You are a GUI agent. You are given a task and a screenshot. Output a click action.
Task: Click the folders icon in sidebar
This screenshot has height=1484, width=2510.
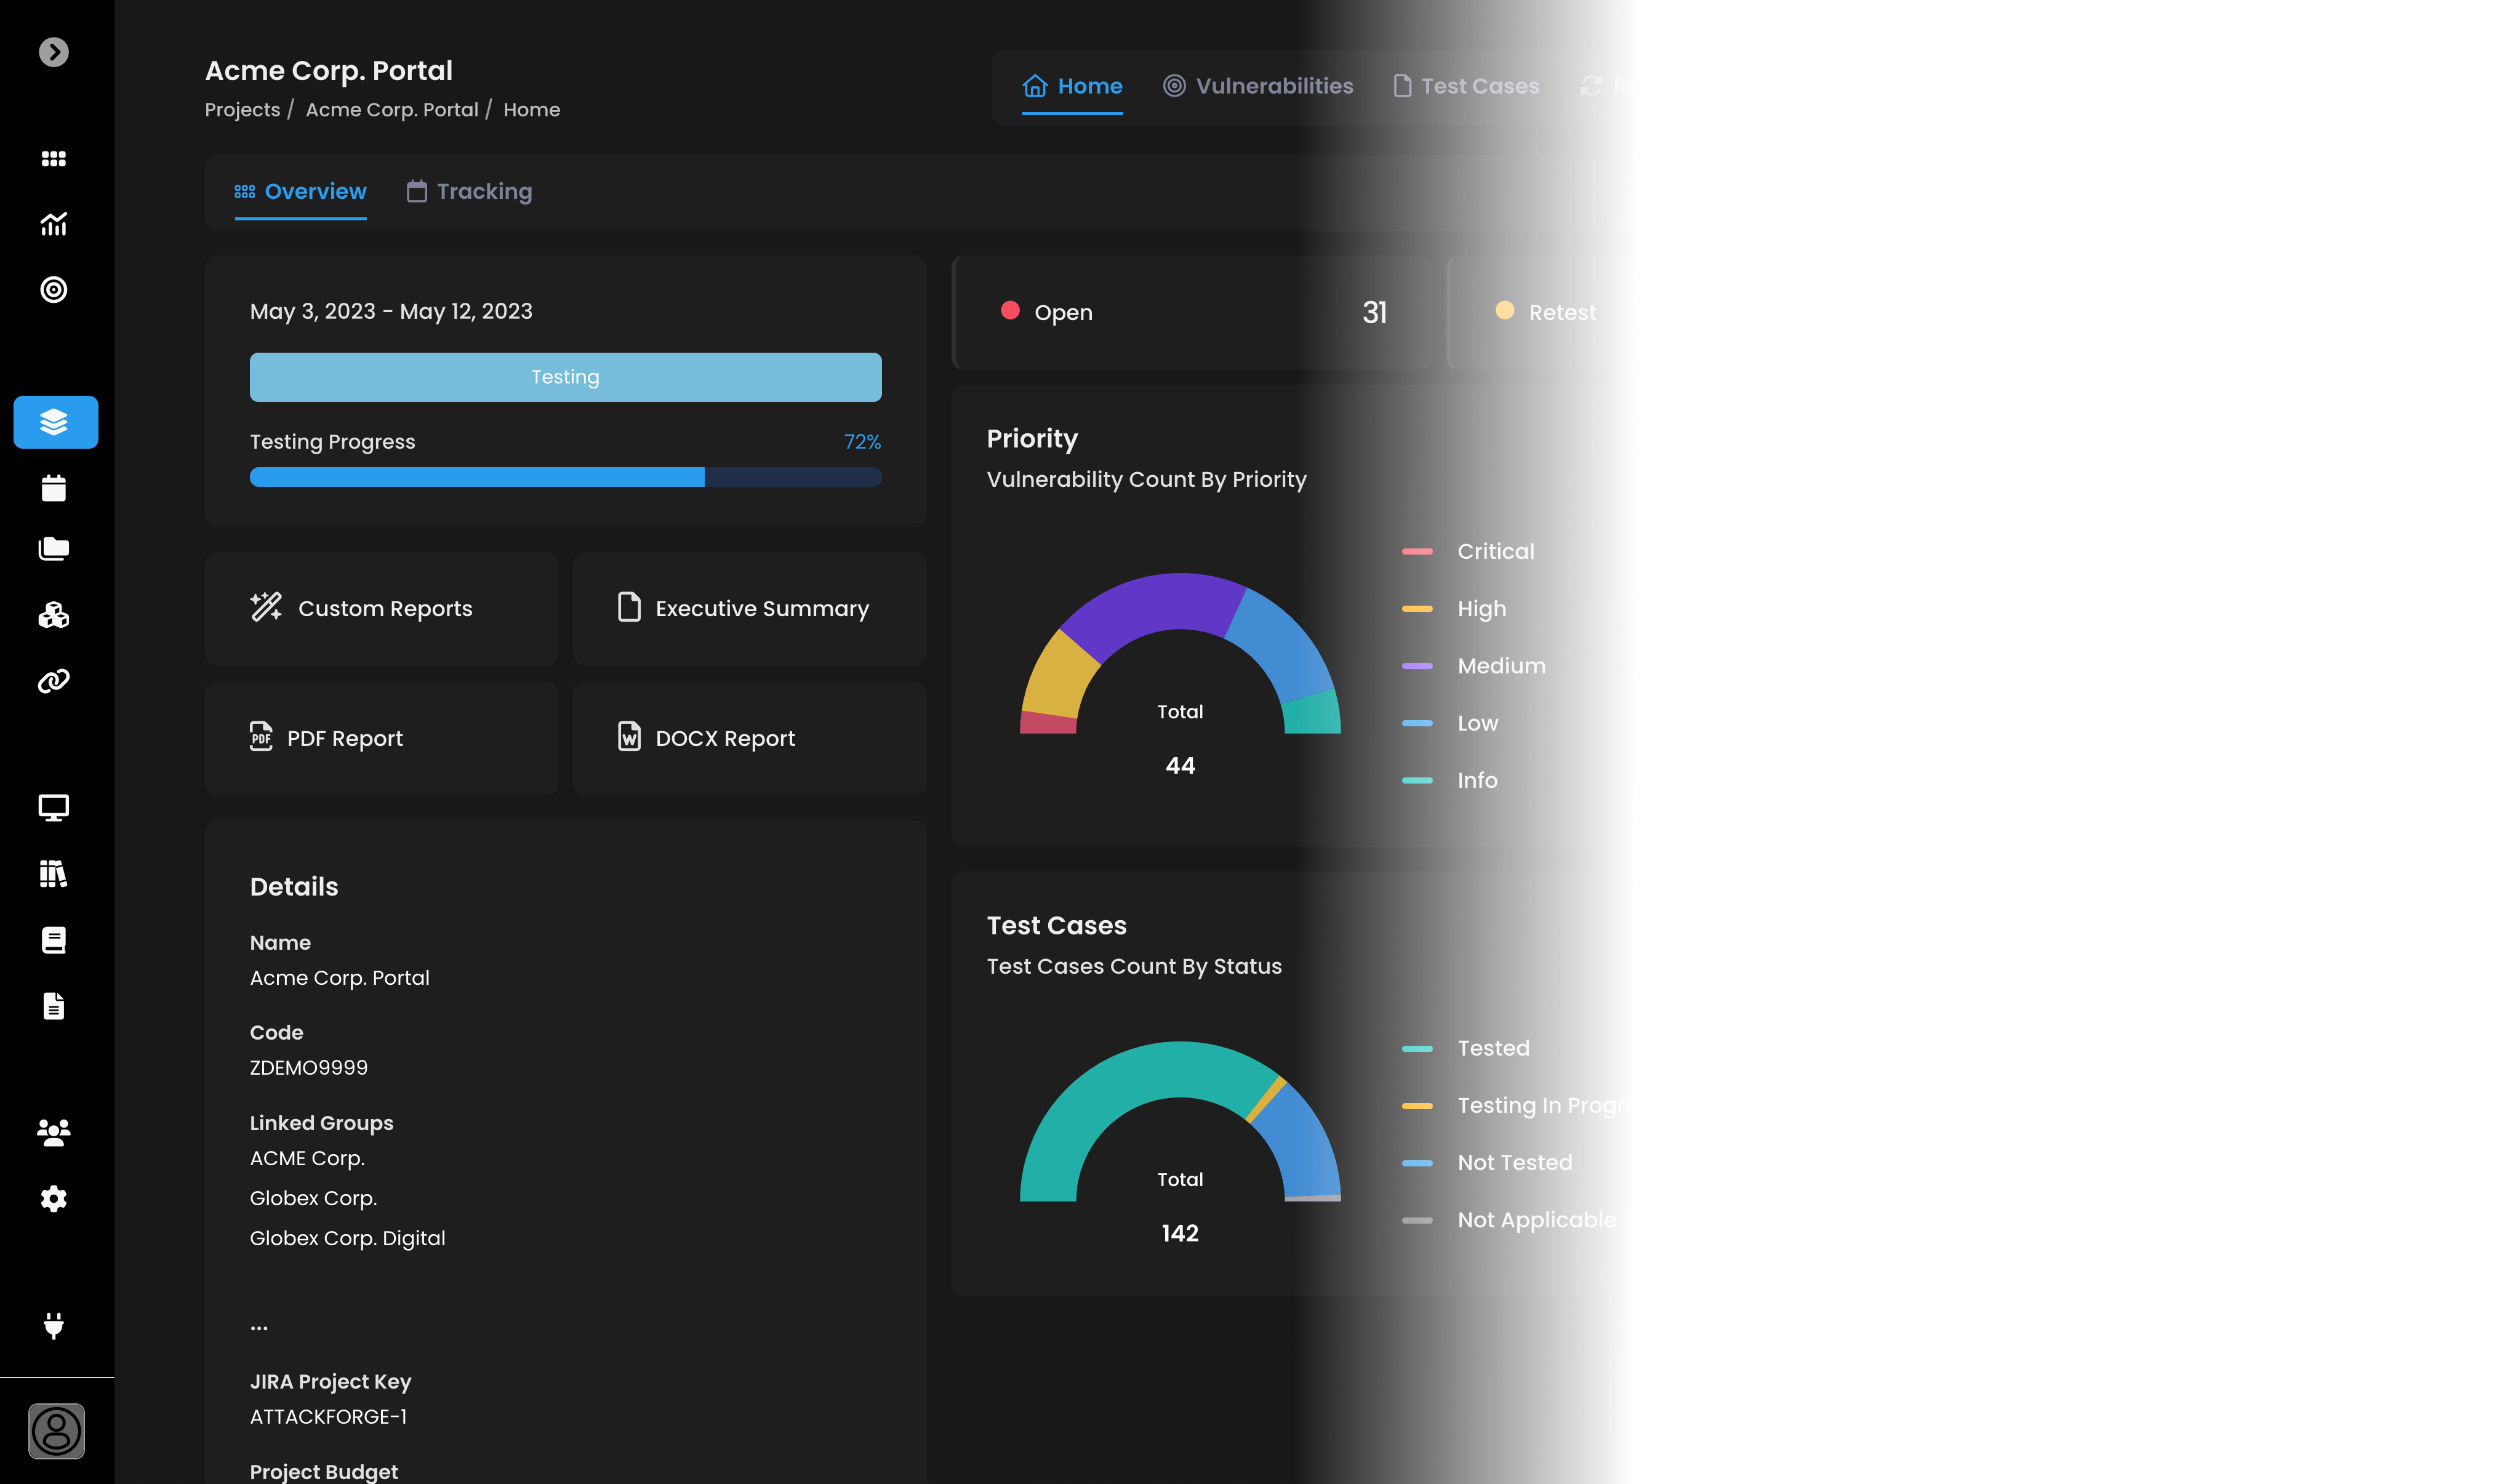pyautogui.click(x=54, y=549)
